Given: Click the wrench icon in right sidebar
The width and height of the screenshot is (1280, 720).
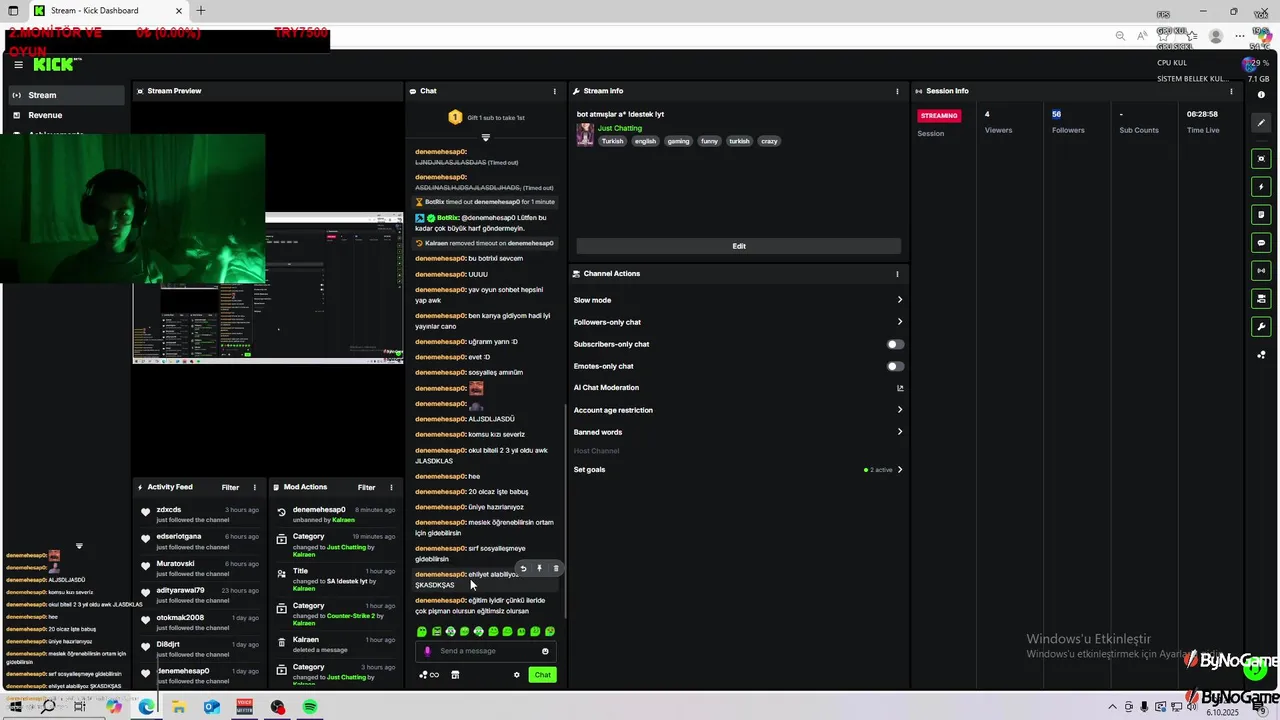Looking at the screenshot, I should (1261, 326).
